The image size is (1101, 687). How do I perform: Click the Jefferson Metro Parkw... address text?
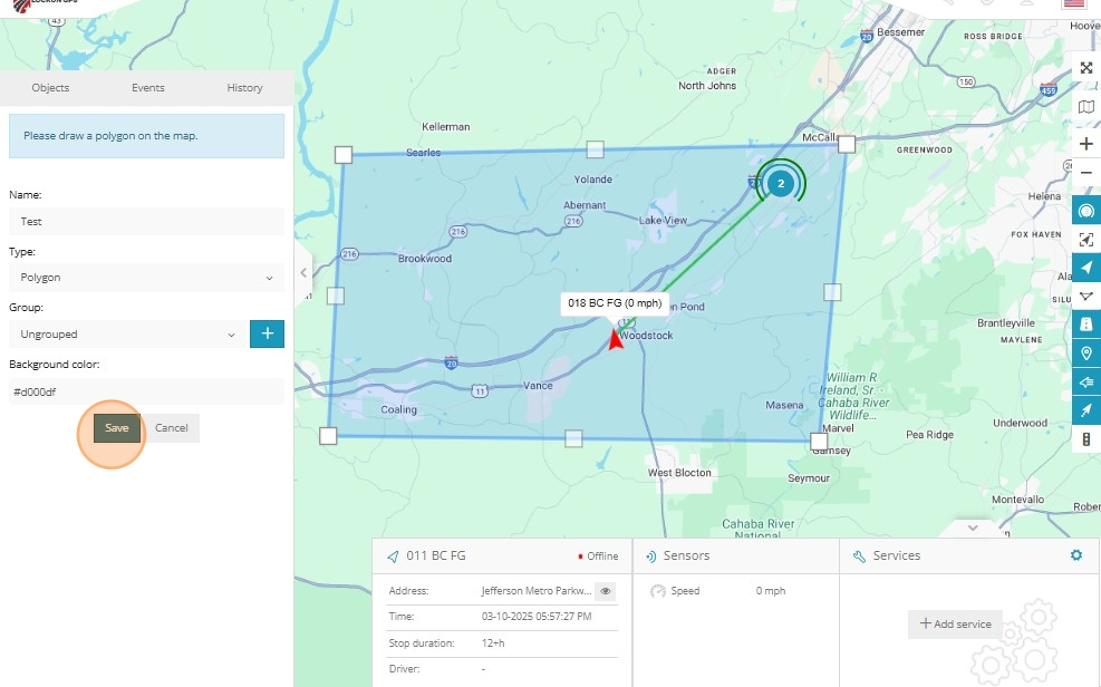536,591
